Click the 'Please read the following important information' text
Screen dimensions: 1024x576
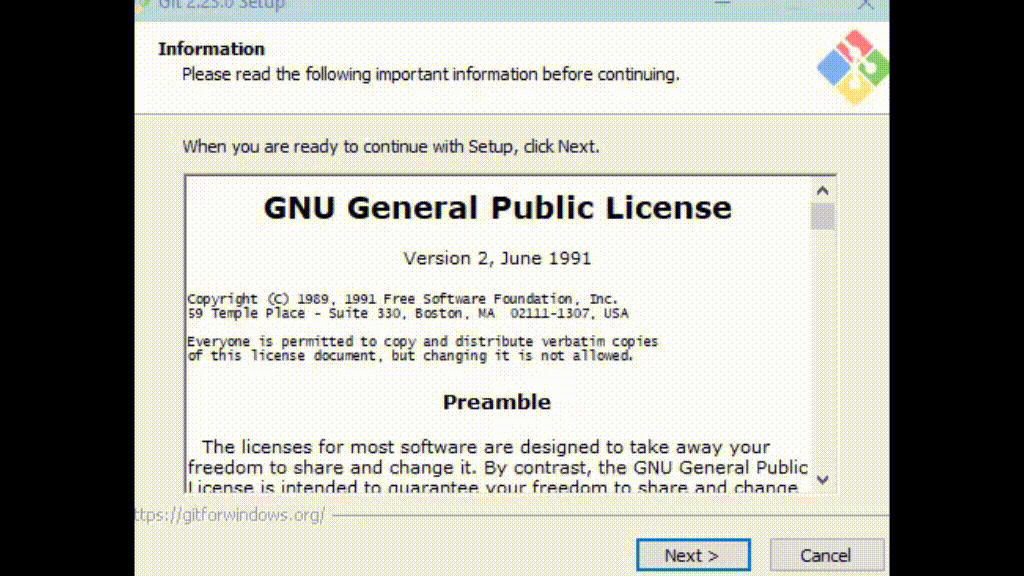click(430, 74)
